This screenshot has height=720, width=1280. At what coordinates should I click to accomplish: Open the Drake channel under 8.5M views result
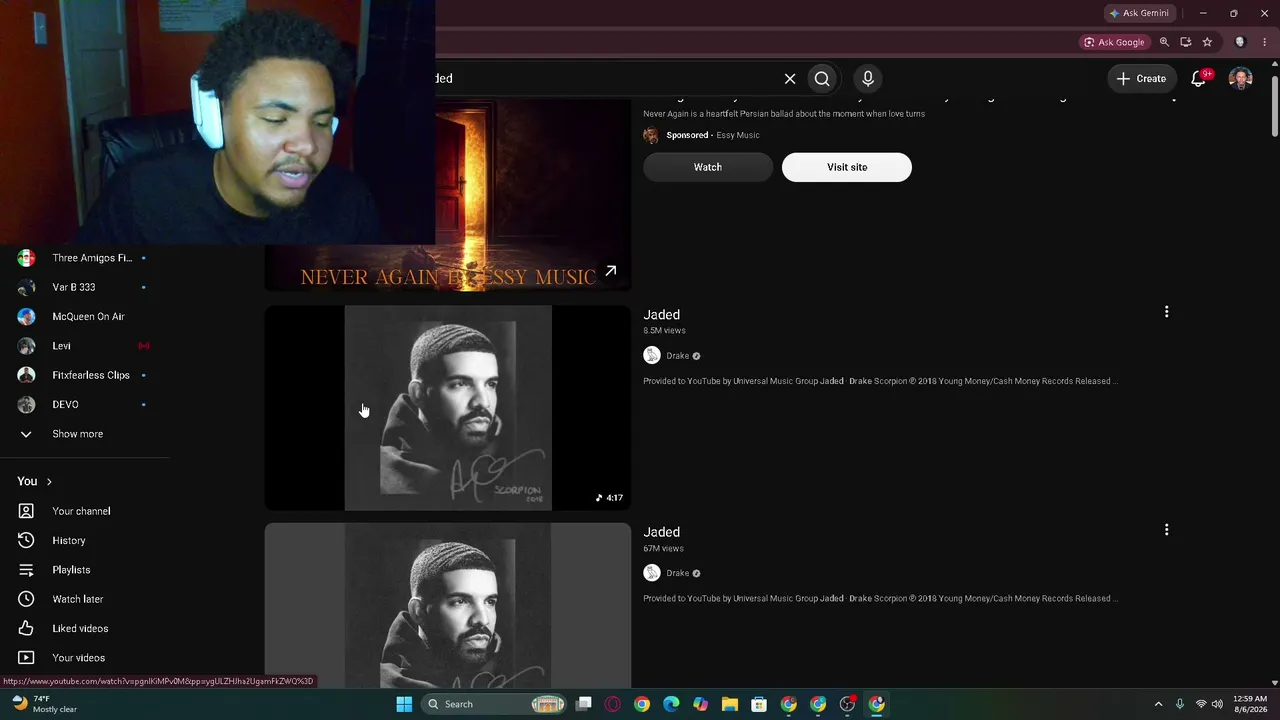(678, 356)
